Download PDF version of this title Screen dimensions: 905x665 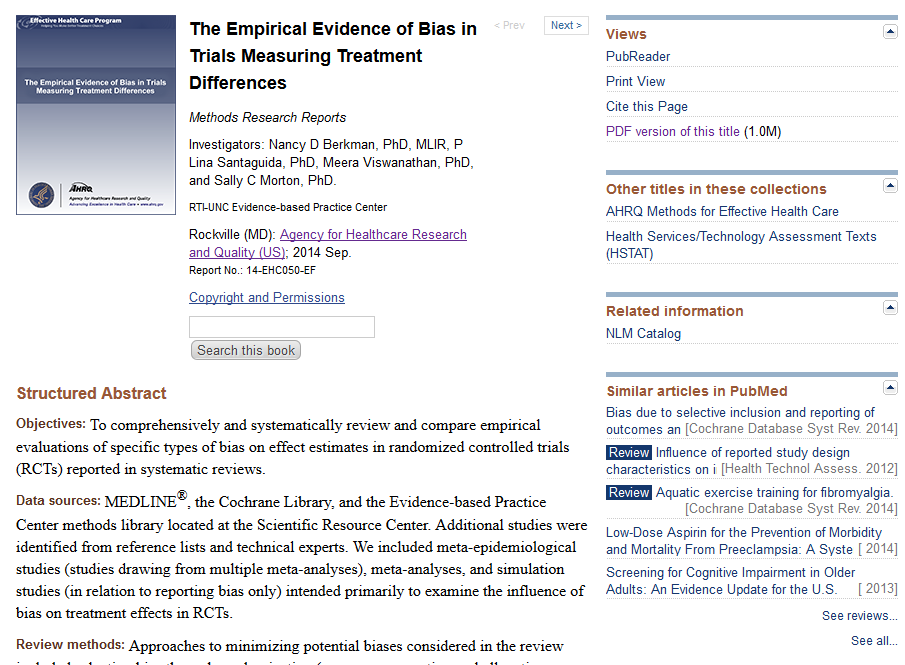[672, 132]
